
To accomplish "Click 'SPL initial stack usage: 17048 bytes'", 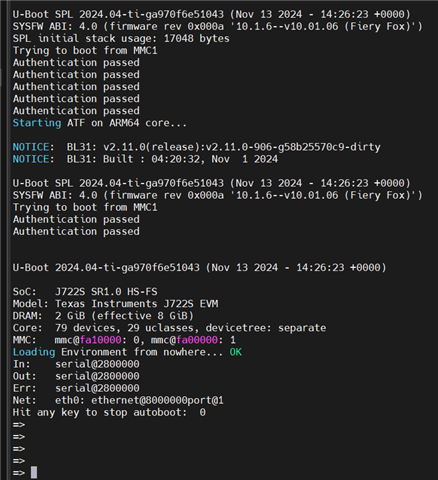I will (121, 39).
